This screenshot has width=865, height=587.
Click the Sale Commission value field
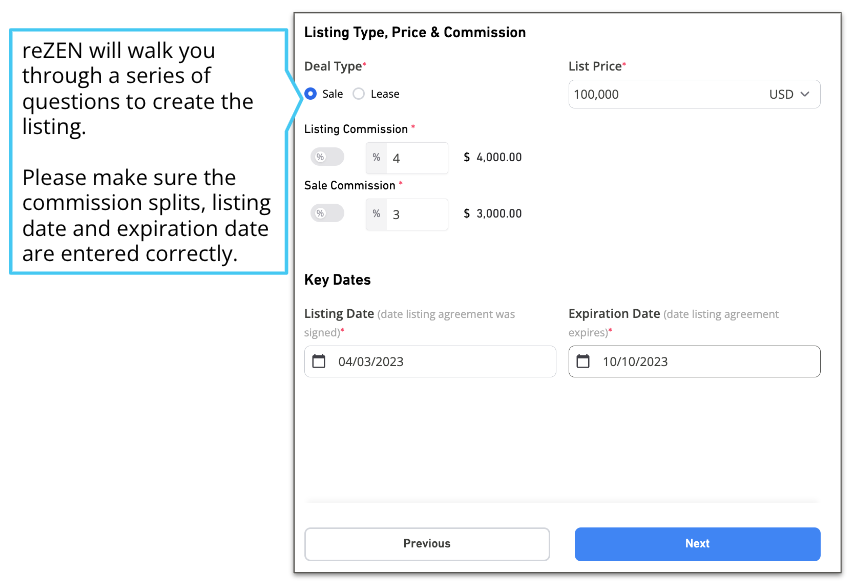pyautogui.click(x=417, y=215)
